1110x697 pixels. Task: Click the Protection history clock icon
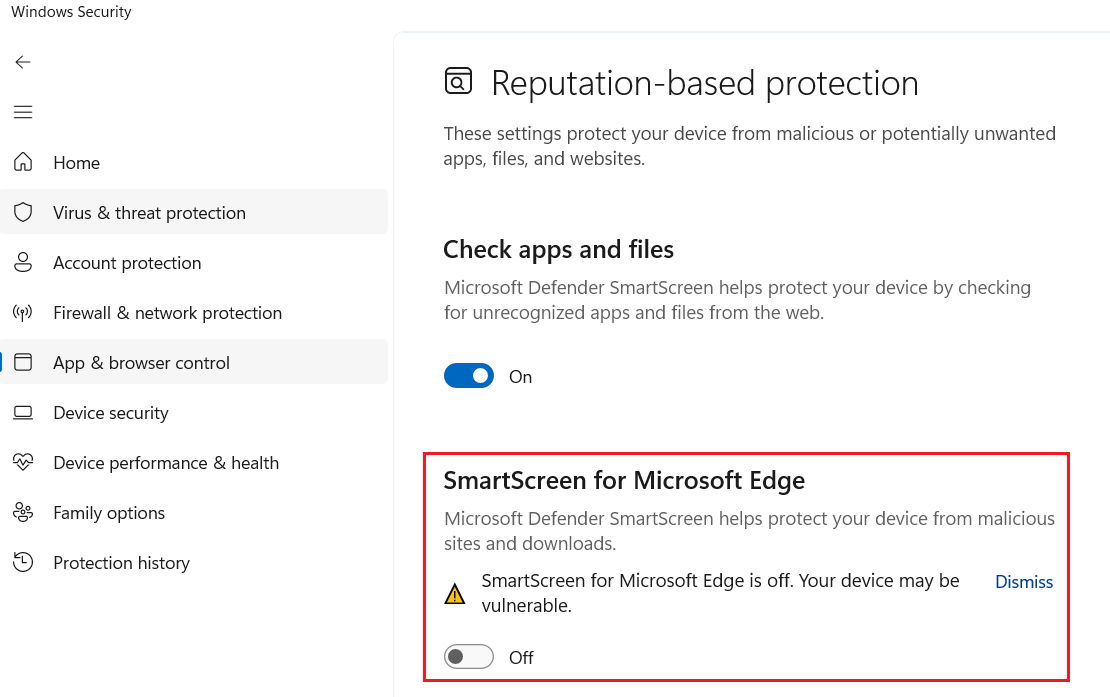point(23,563)
